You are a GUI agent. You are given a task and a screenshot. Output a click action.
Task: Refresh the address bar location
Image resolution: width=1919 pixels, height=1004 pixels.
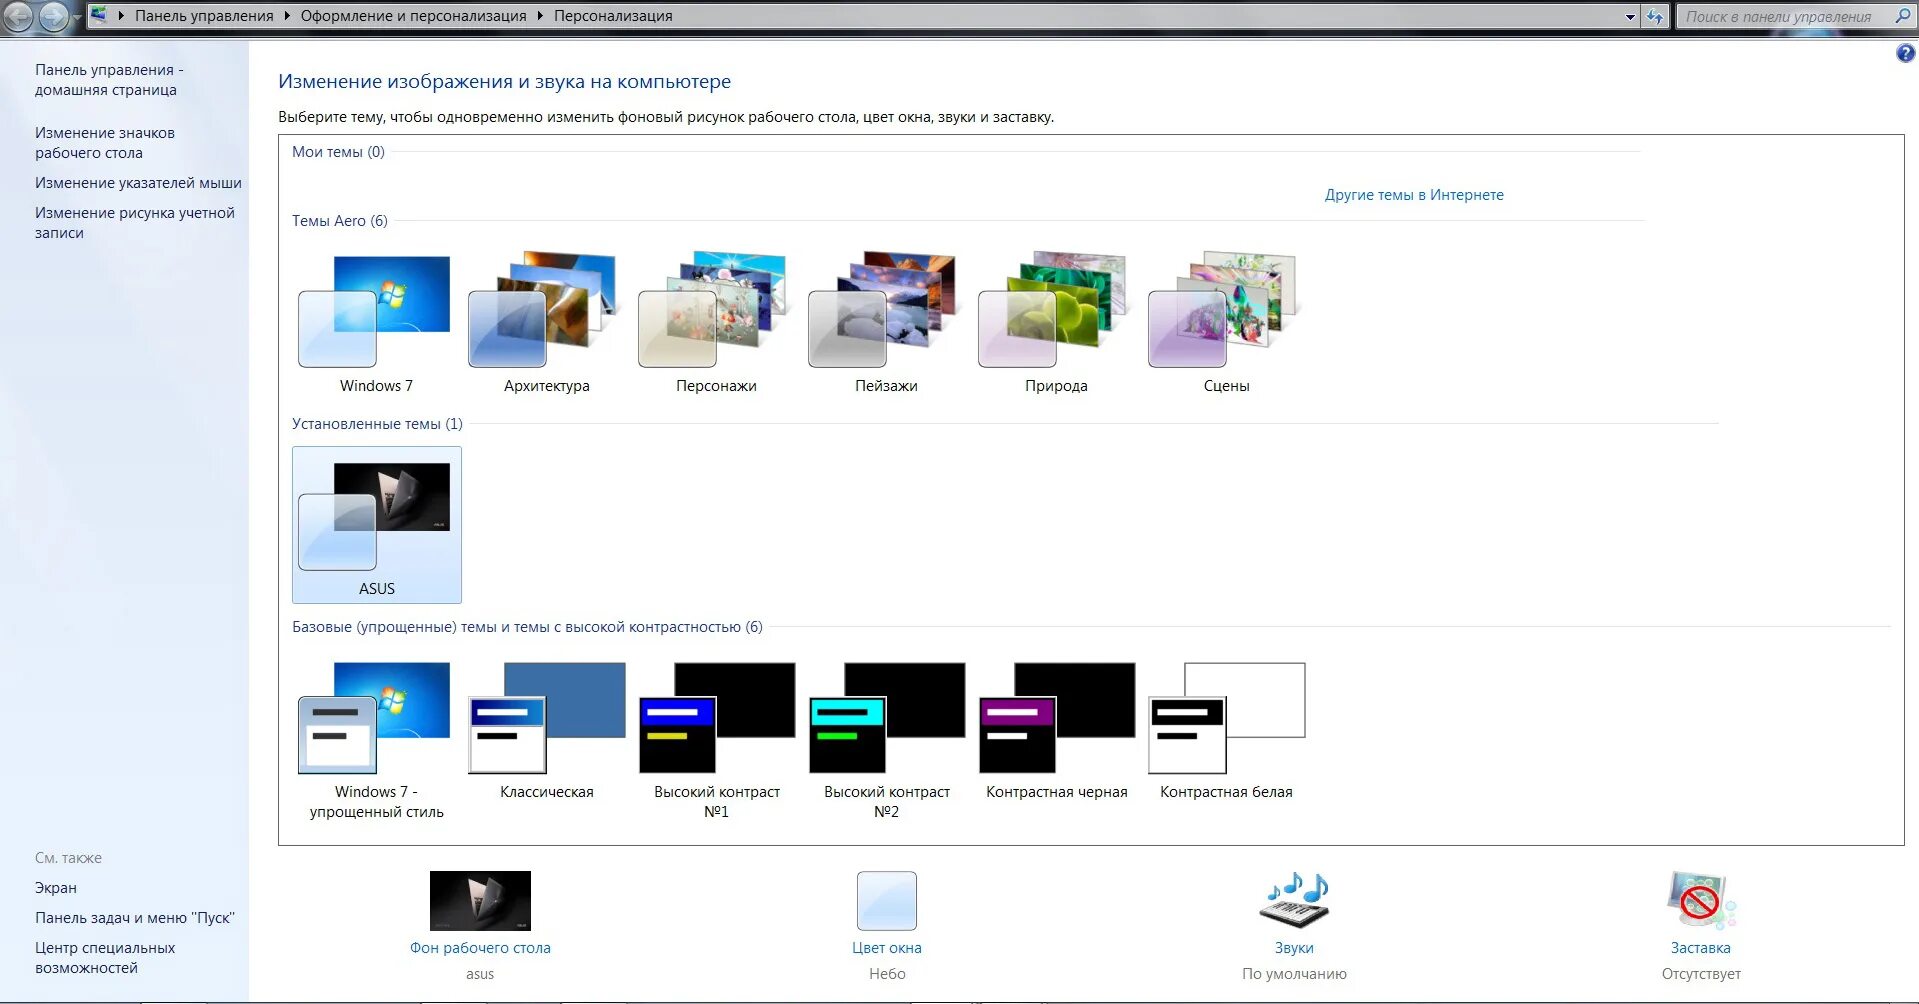pyautogui.click(x=1655, y=16)
